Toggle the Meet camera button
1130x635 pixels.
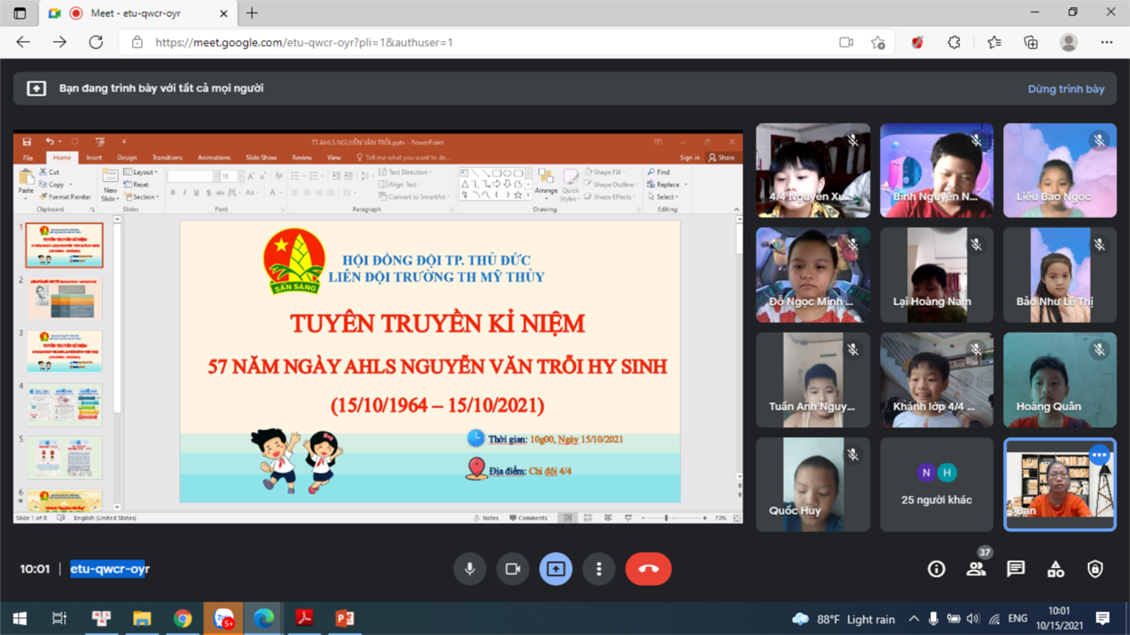click(x=512, y=569)
